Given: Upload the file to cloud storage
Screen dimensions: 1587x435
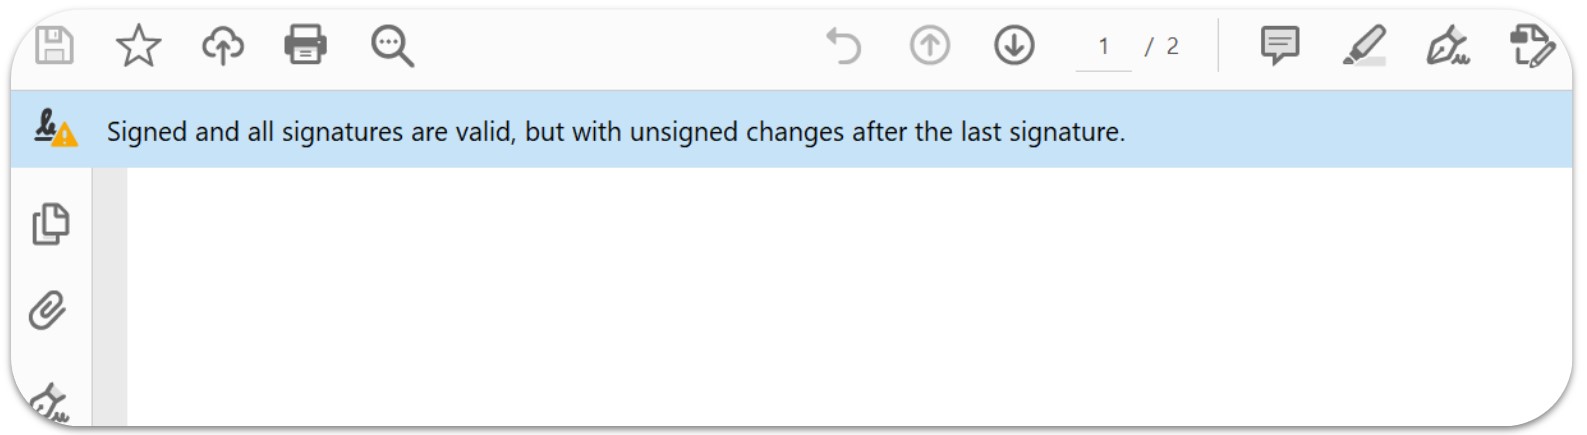Looking at the screenshot, I should [222, 45].
